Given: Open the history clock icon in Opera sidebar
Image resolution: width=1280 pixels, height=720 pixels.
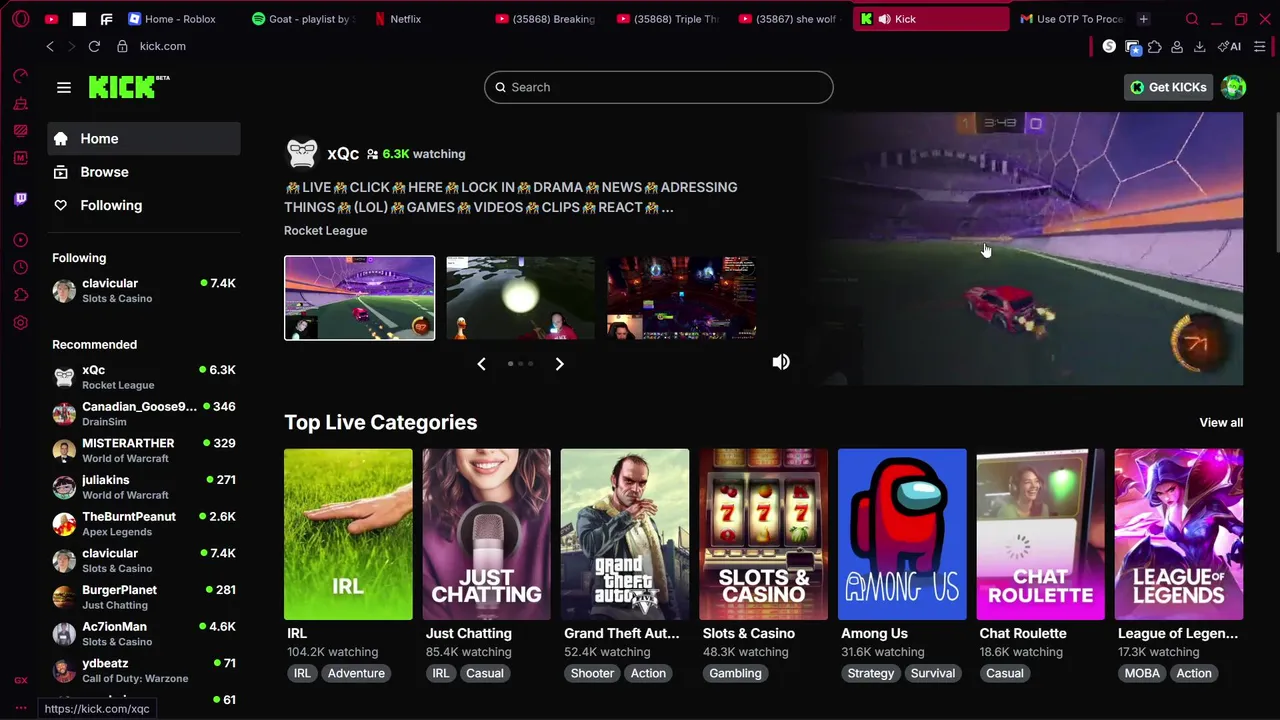Looking at the screenshot, I should point(21,267).
